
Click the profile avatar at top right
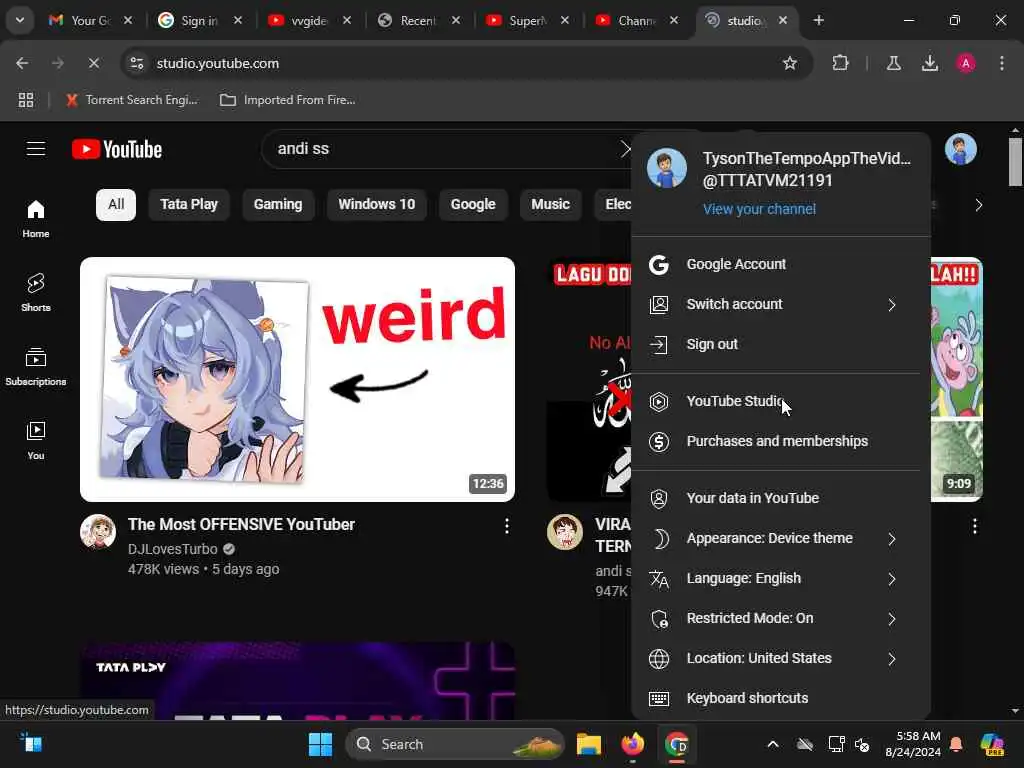click(x=961, y=150)
